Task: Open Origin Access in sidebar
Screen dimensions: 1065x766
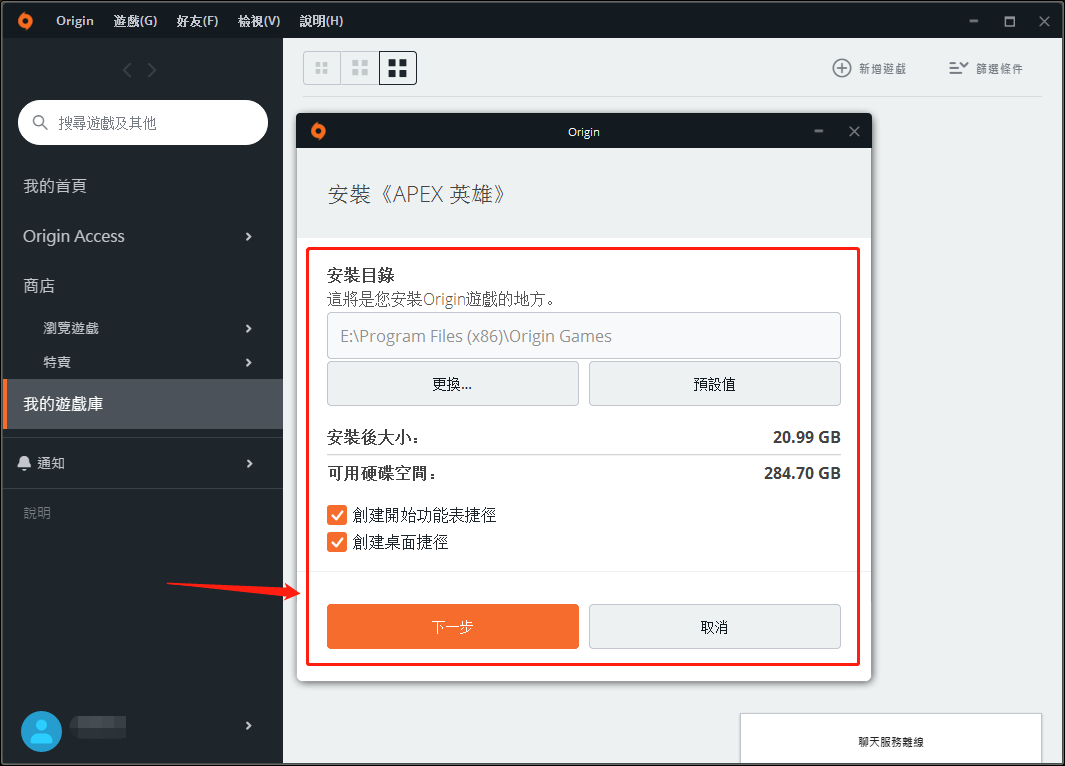Action: pyautogui.click(x=74, y=236)
